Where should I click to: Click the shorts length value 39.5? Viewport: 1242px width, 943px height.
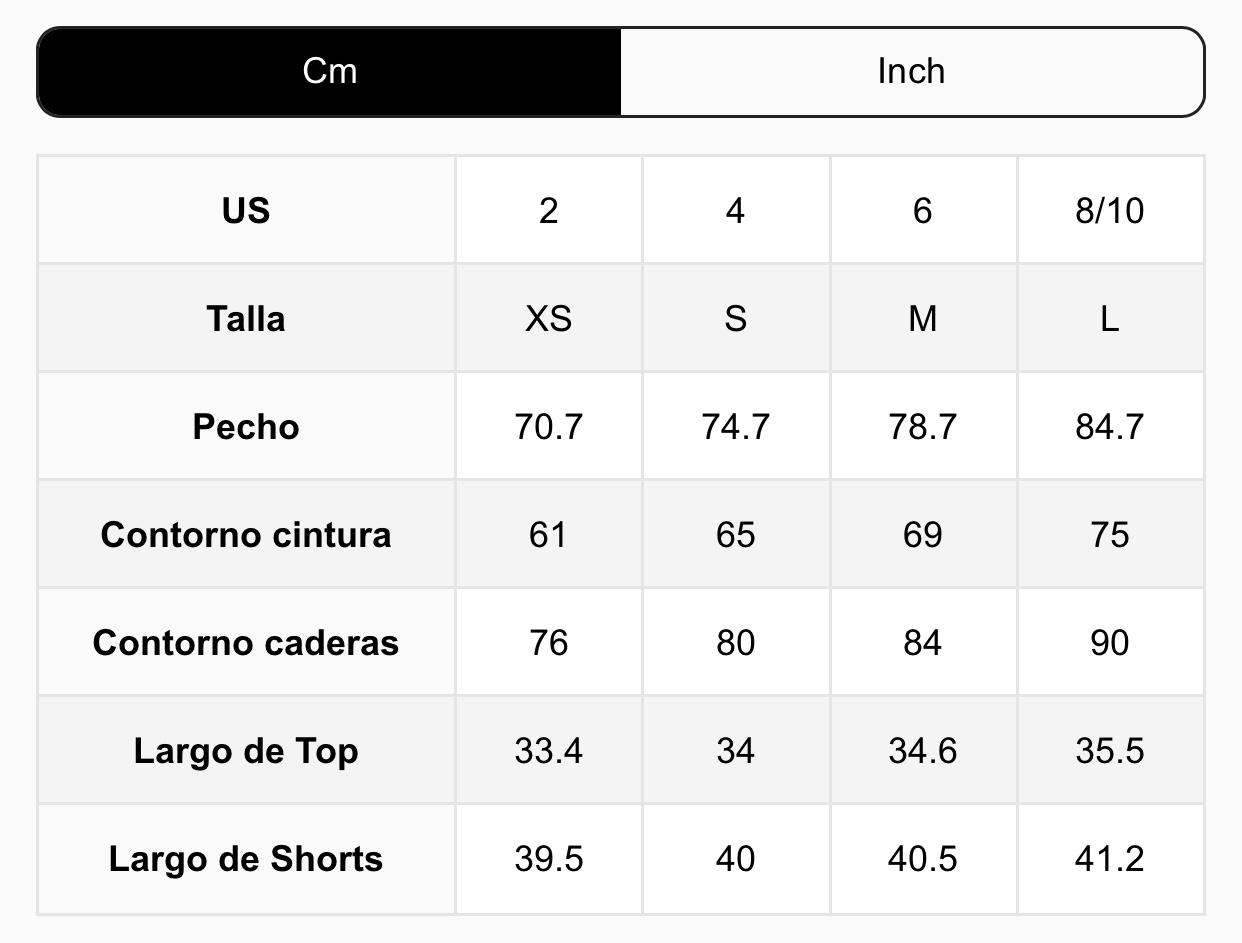tap(548, 859)
